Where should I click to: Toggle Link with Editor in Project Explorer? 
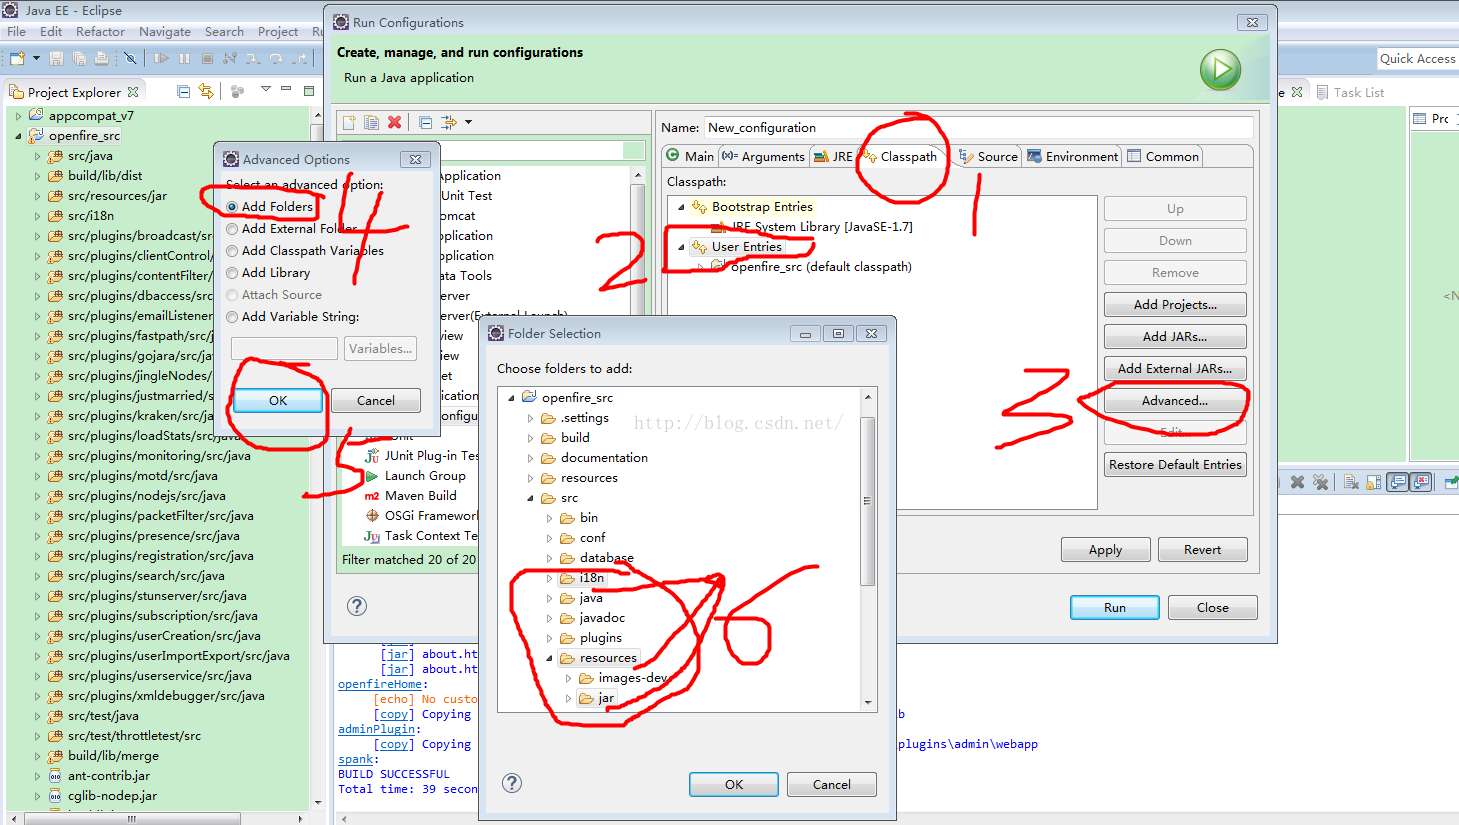click(206, 91)
